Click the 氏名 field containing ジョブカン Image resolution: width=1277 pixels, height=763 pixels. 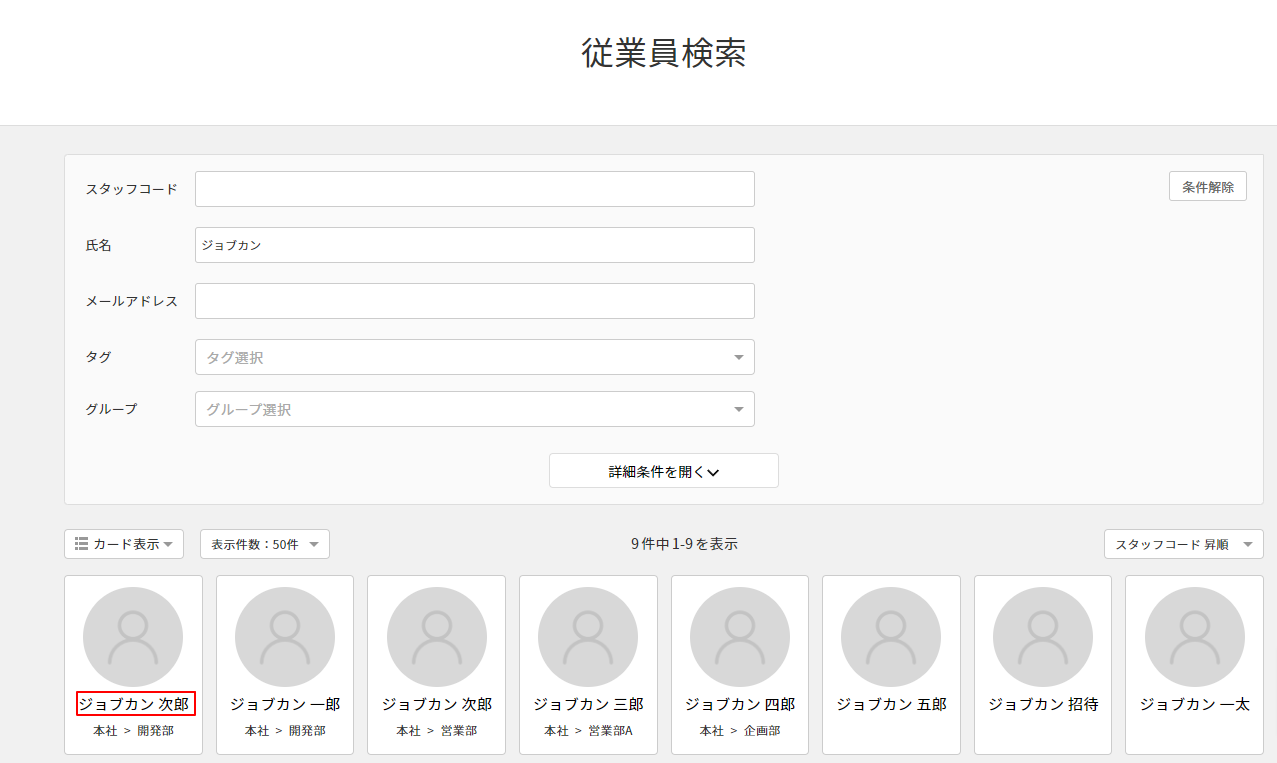(x=474, y=245)
